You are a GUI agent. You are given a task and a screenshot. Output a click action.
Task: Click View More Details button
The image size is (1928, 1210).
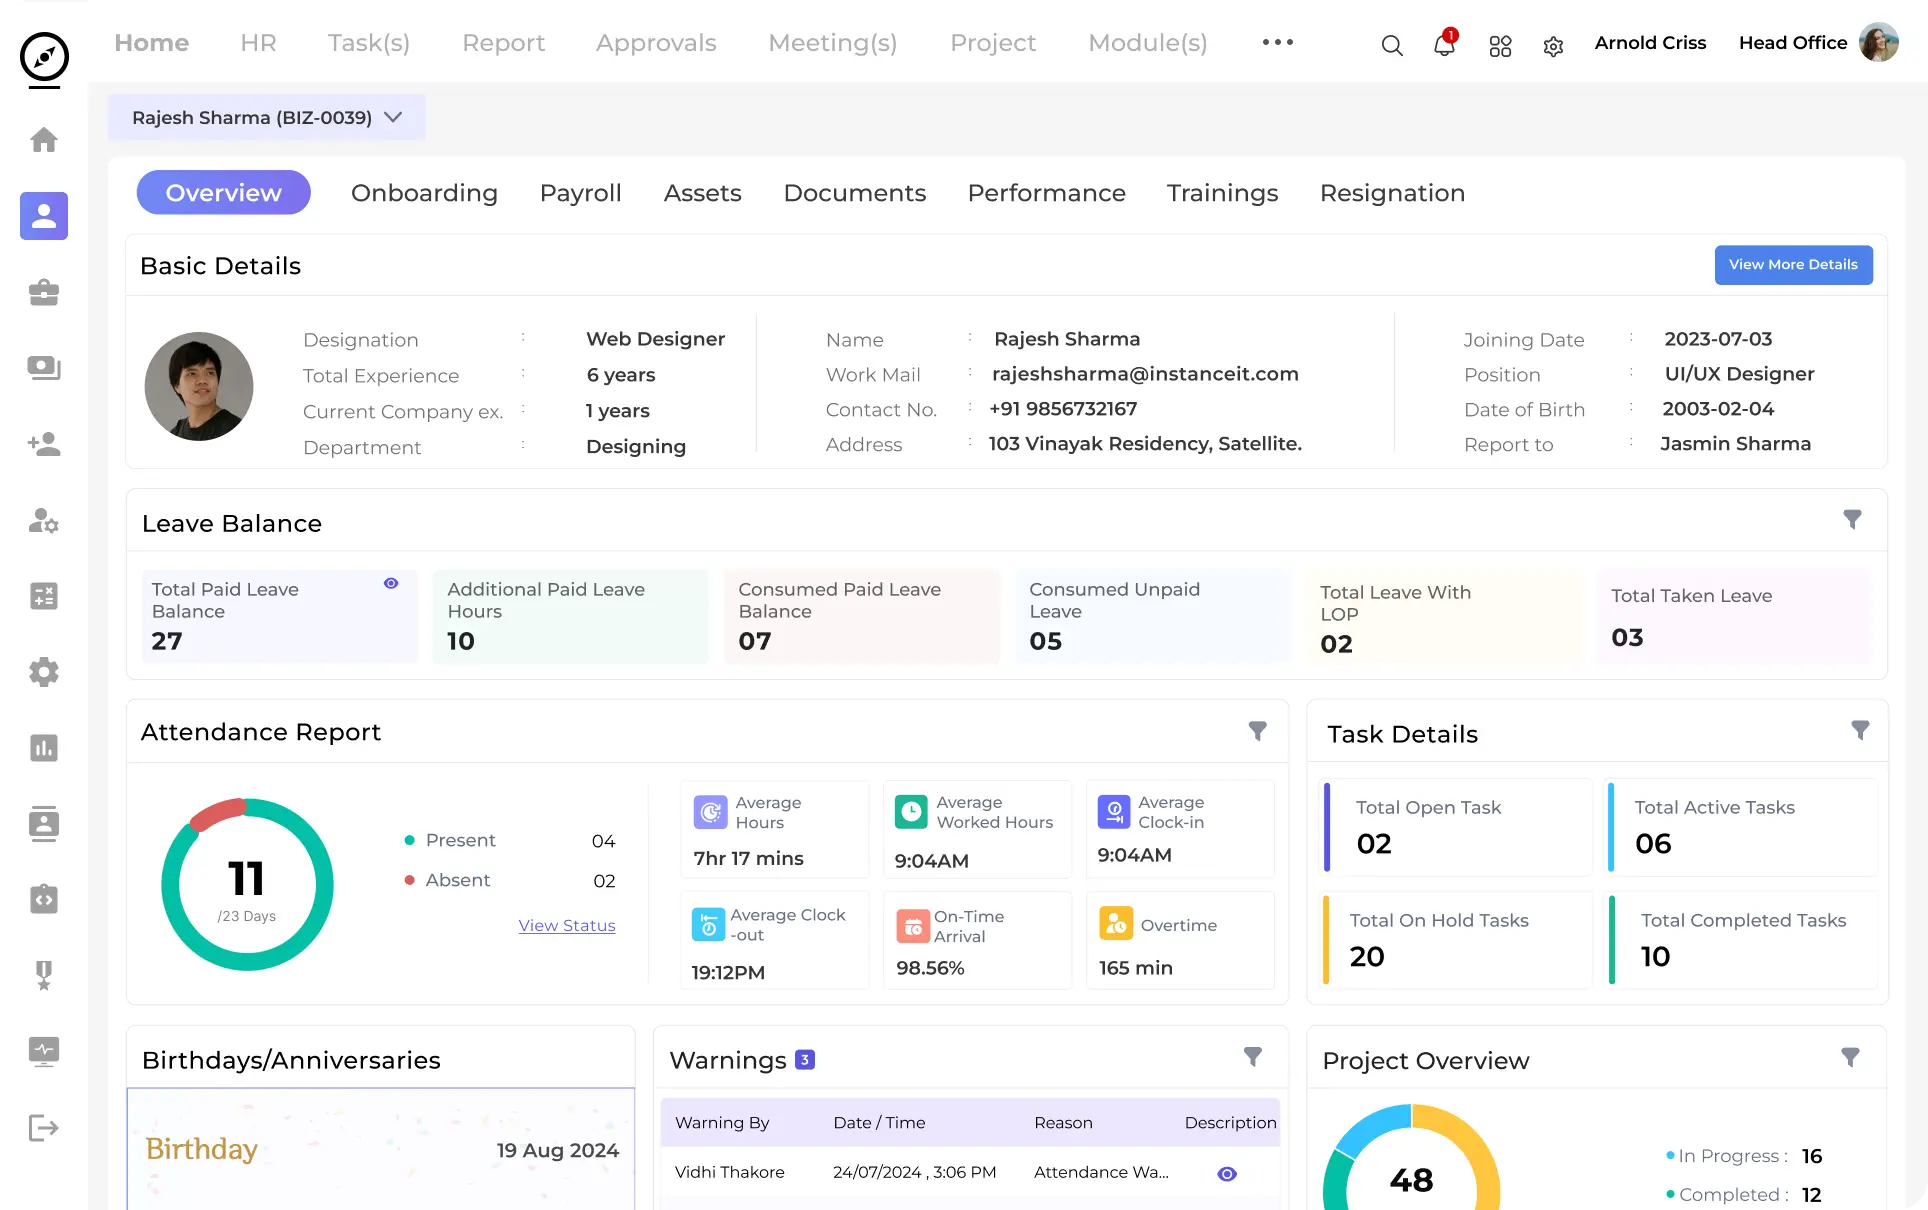pos(1793,265)
